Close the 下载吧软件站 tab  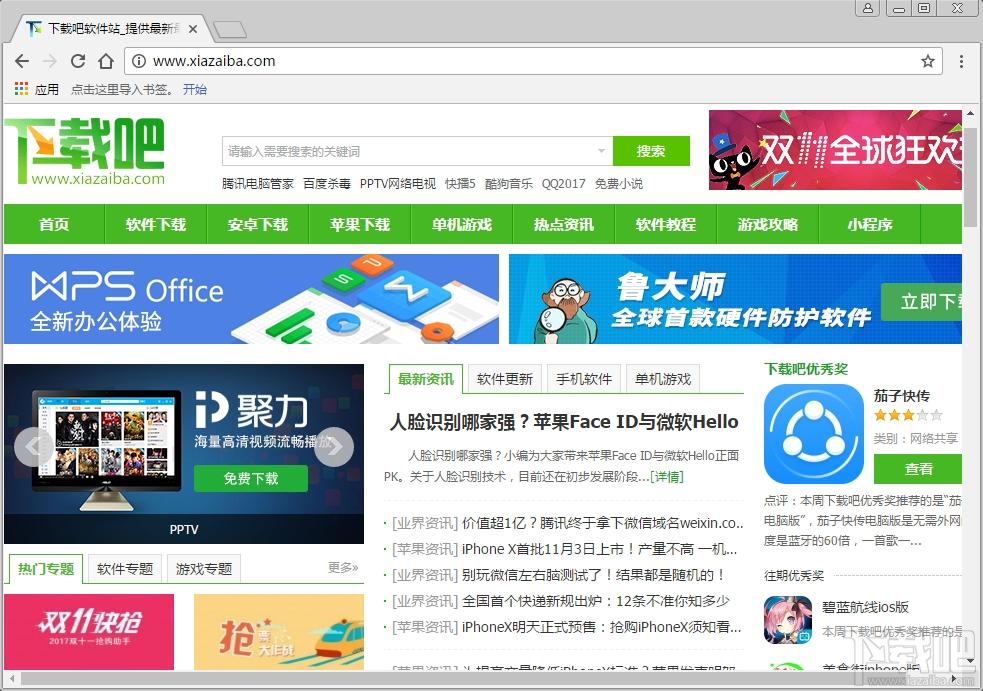[193, 29]
